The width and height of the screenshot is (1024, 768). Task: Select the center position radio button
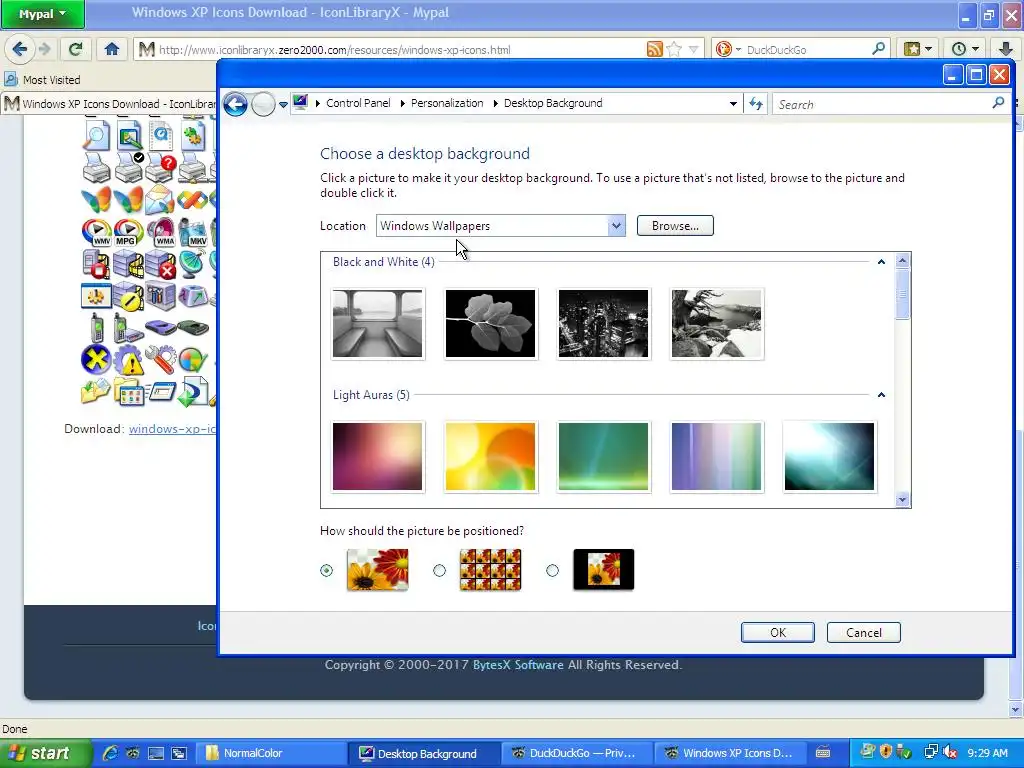pos(552,570)
